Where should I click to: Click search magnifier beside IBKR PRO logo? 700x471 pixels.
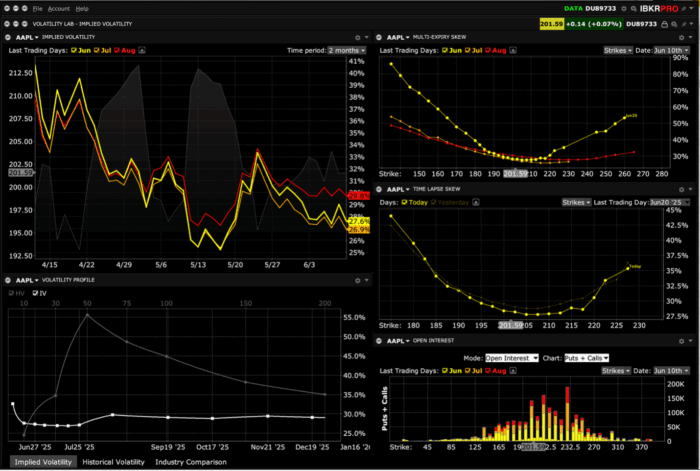[633, 8]
